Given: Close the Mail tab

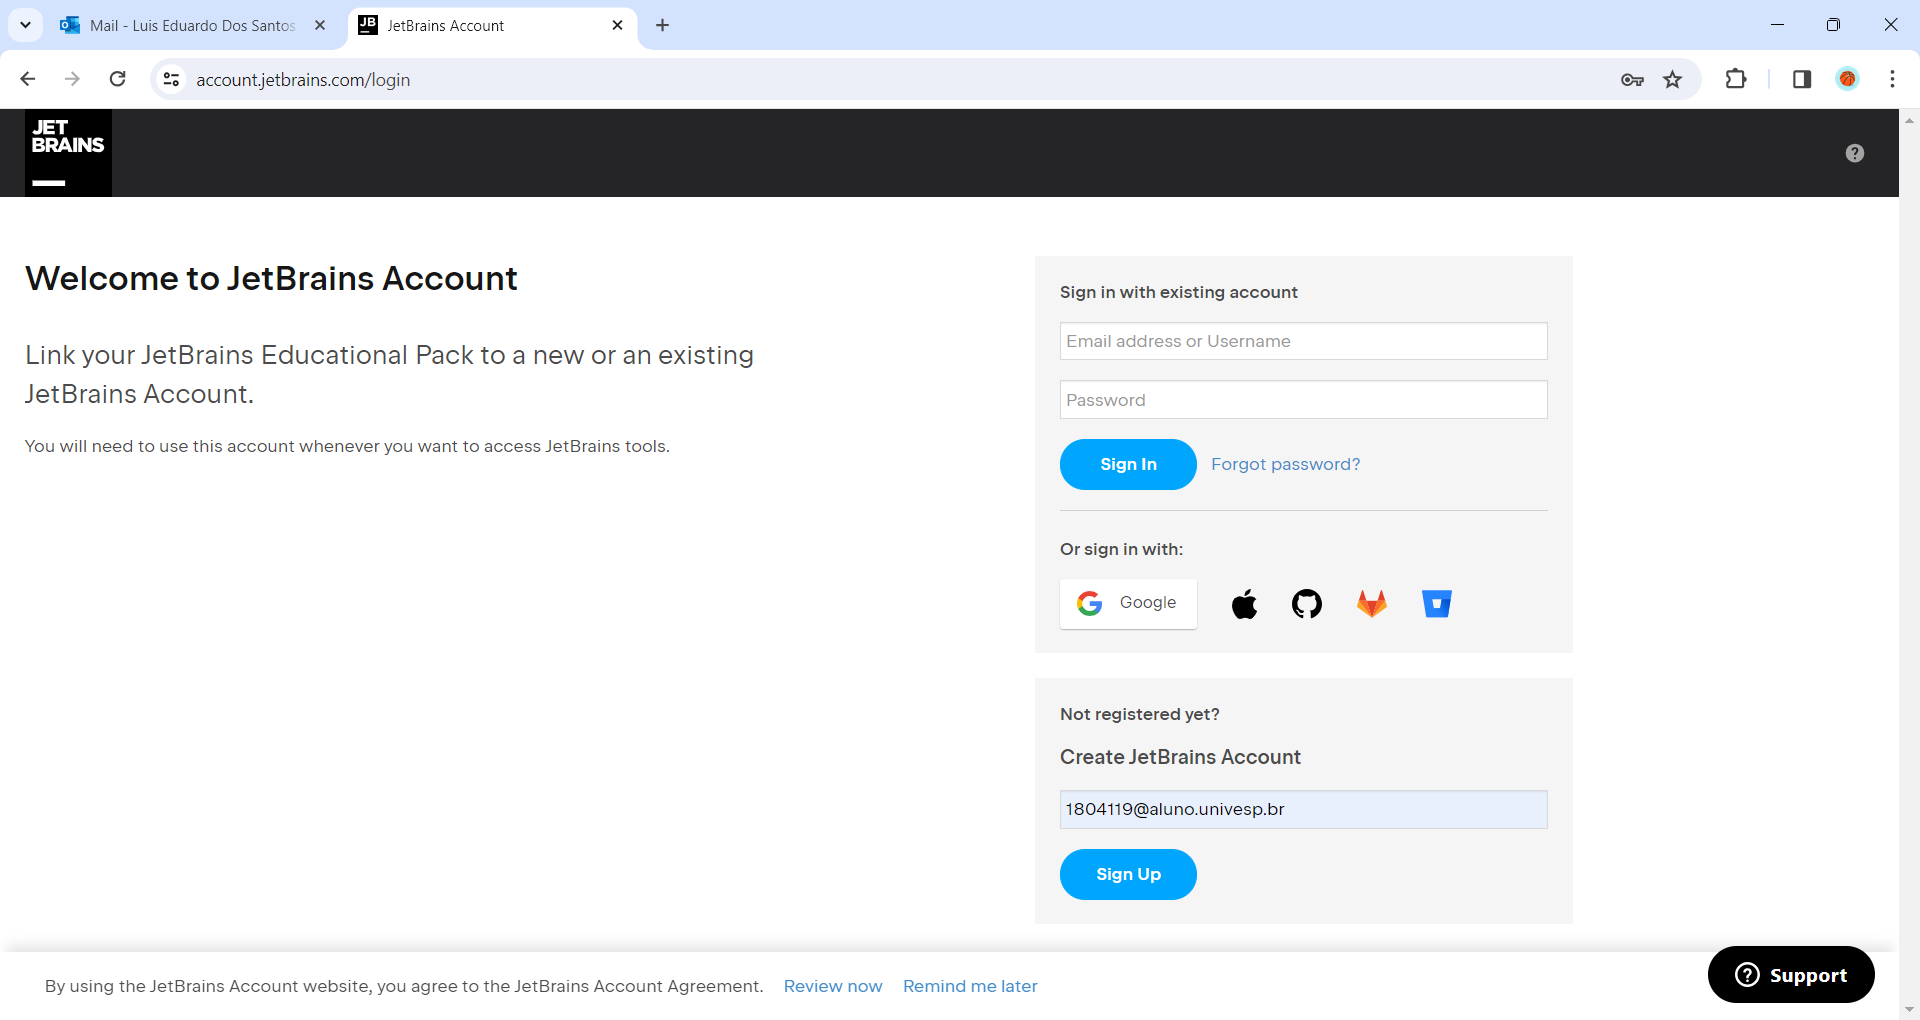Looking at the screenshot, I should [320, 25].
